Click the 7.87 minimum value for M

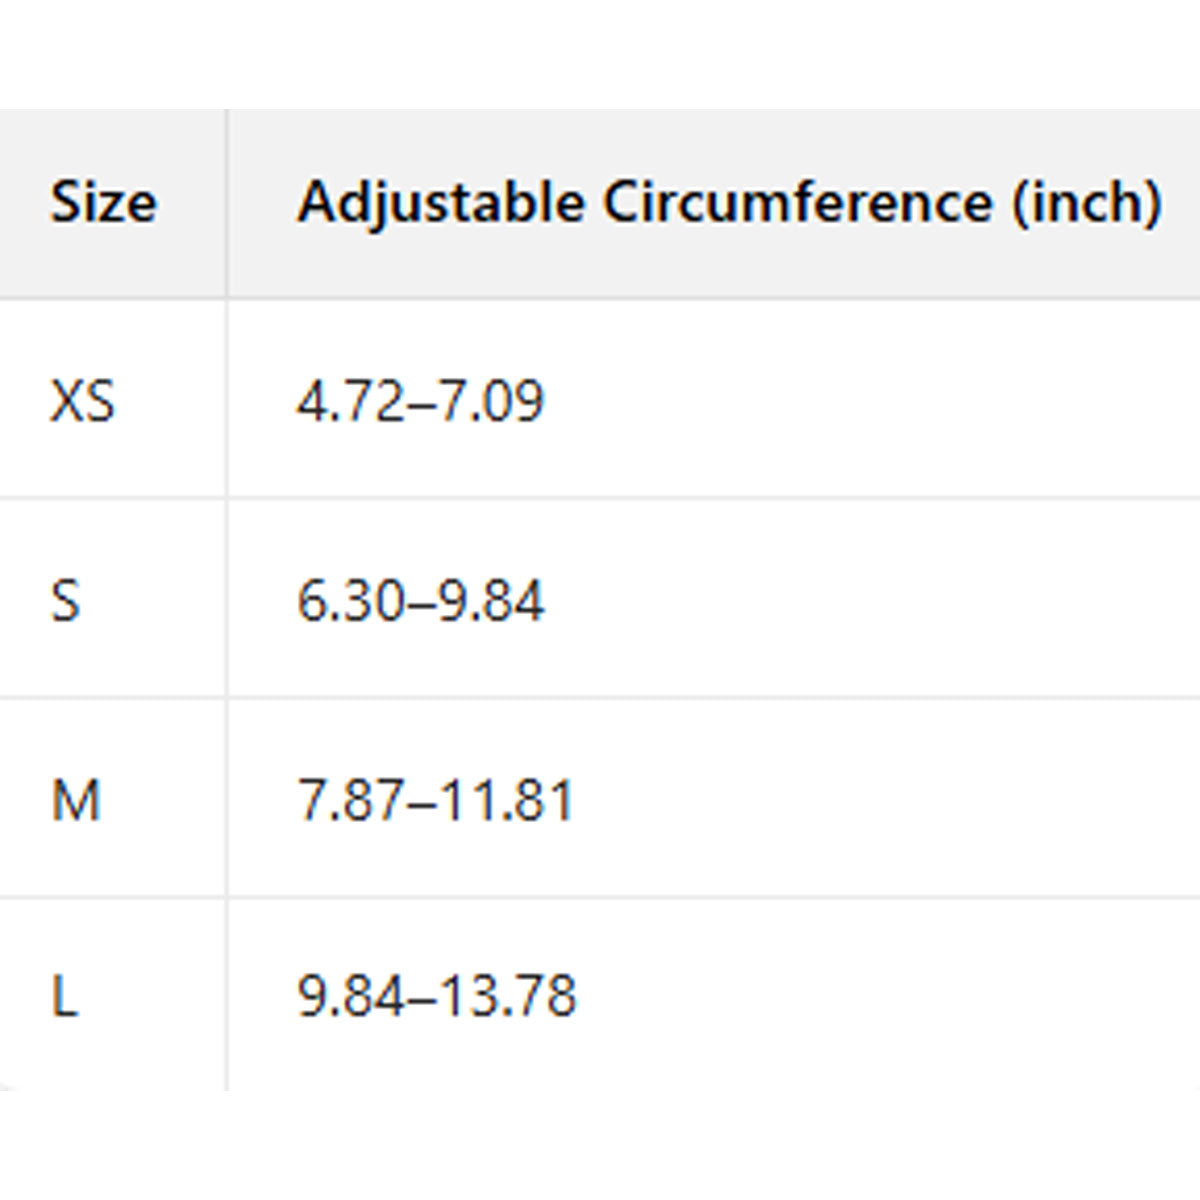coord(349,800)
